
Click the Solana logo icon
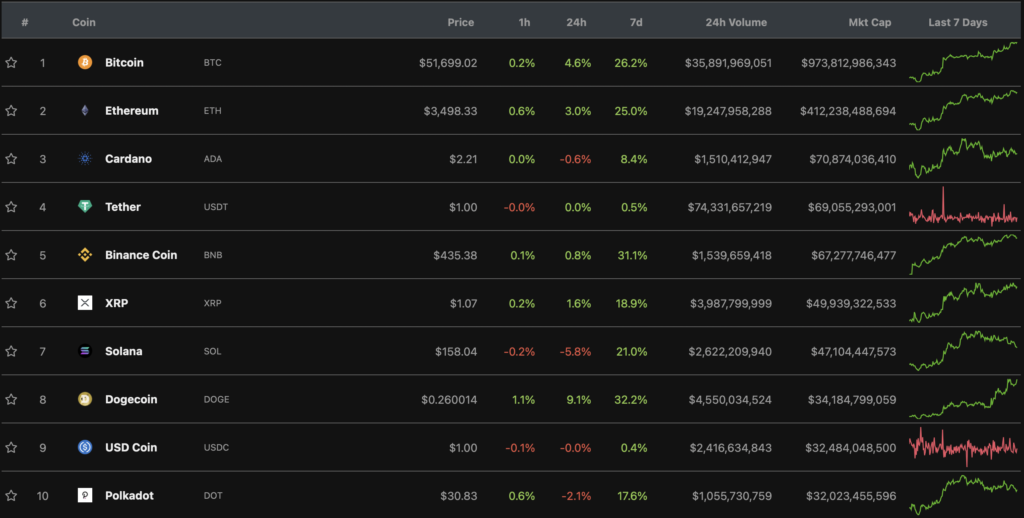[x=85, y=351]
